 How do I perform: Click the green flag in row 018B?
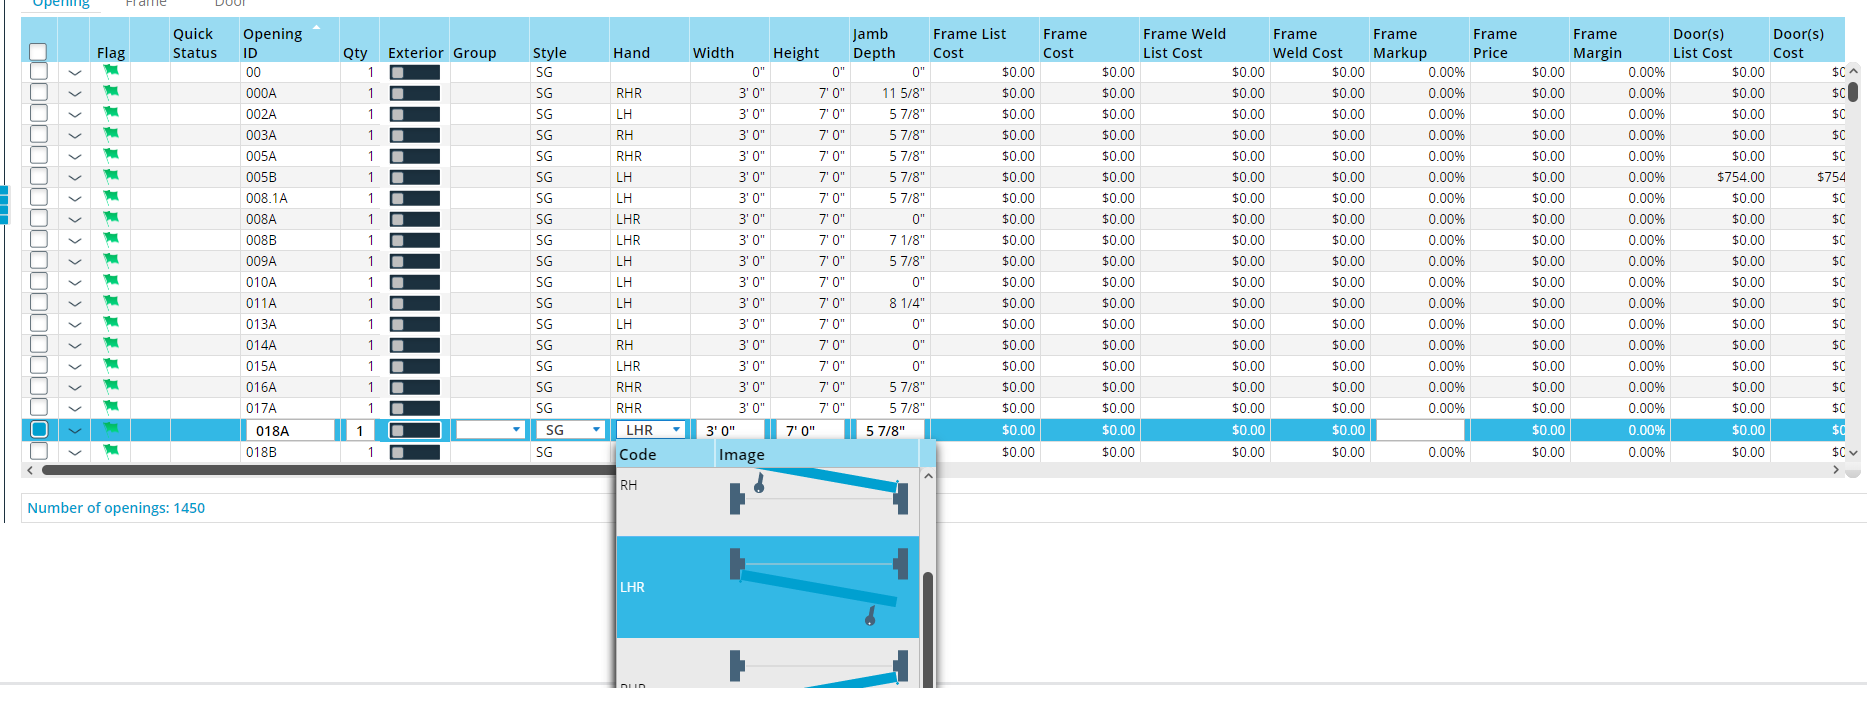pos(111,451)
